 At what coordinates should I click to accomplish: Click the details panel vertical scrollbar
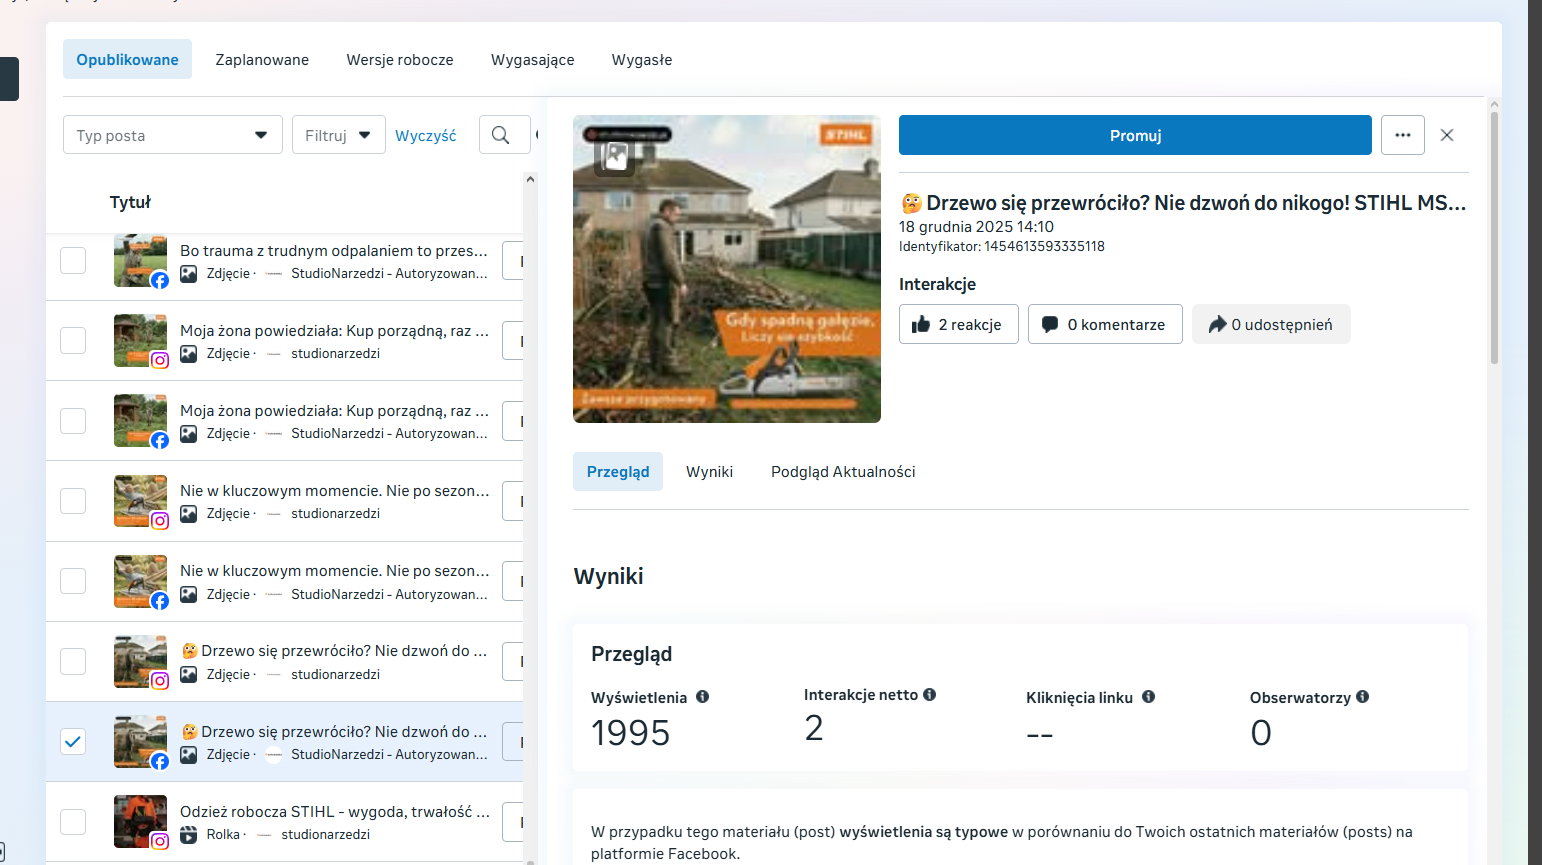(x=1494, y=238)
